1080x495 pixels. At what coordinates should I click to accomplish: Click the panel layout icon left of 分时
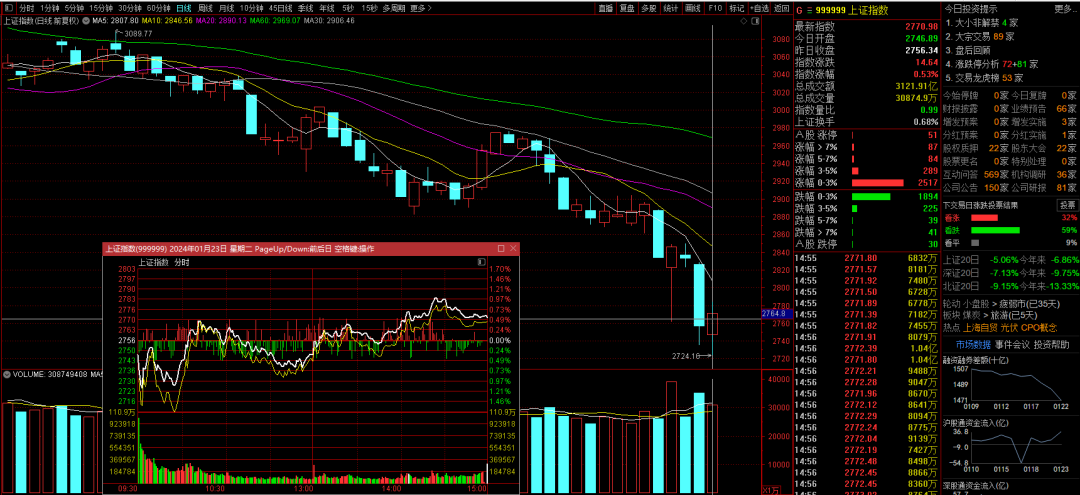coord(8,8)
